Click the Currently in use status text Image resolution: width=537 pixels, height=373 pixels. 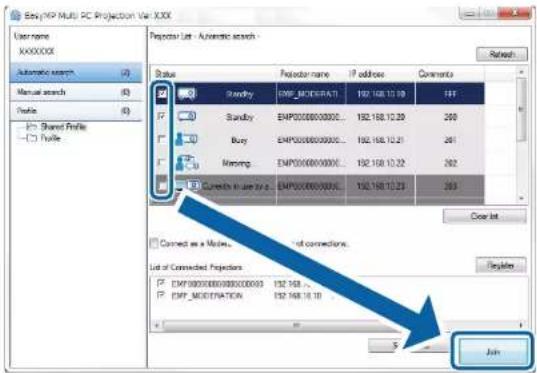click(239, 186)
